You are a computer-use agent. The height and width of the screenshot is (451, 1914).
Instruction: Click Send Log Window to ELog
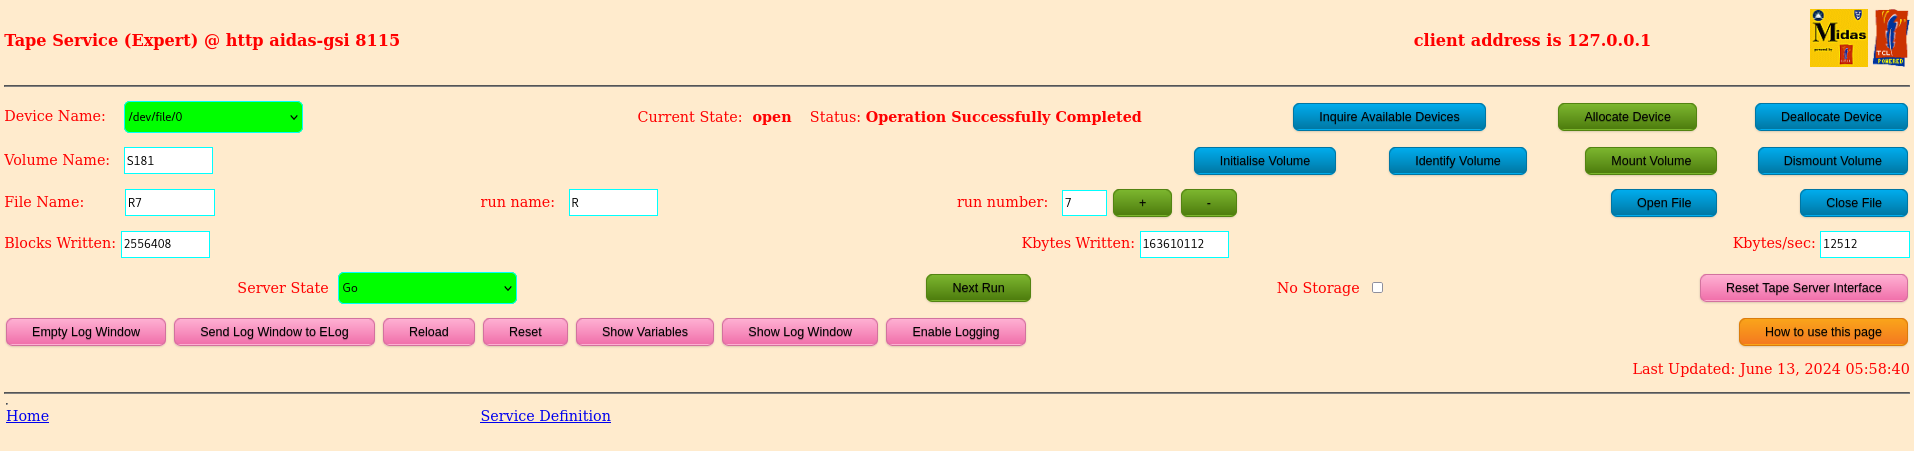(274, 332)
